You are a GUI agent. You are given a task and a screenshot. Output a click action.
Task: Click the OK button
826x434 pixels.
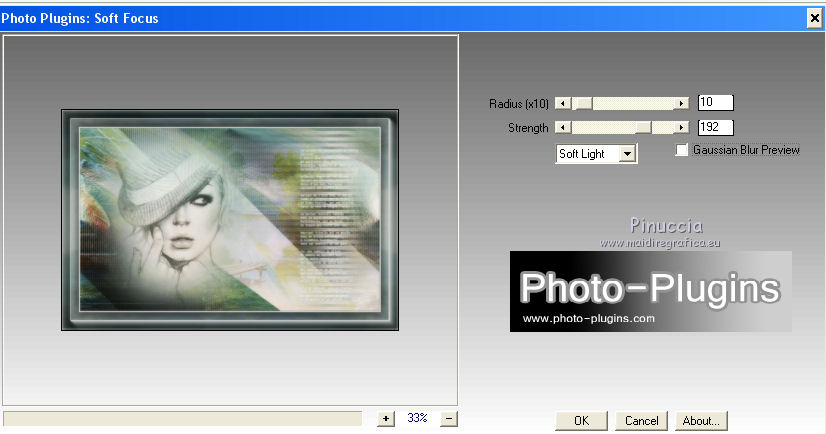pyautogui.click(x=581, y=421)
